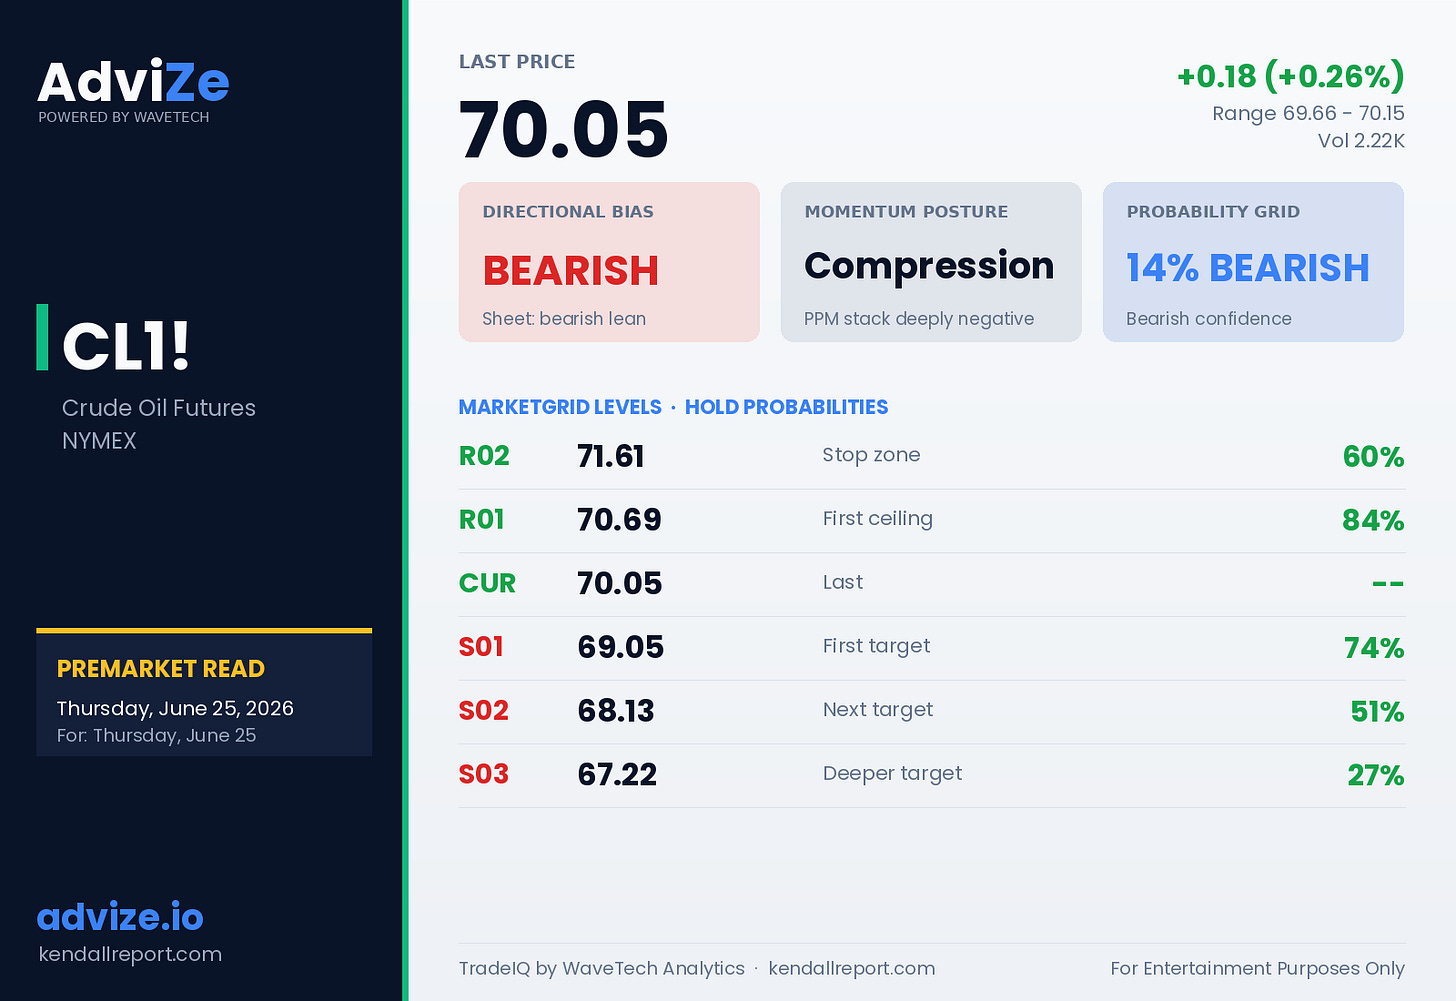Click the "First ceiling" description
1456x1001 pixels.
(x=878, y=519)
